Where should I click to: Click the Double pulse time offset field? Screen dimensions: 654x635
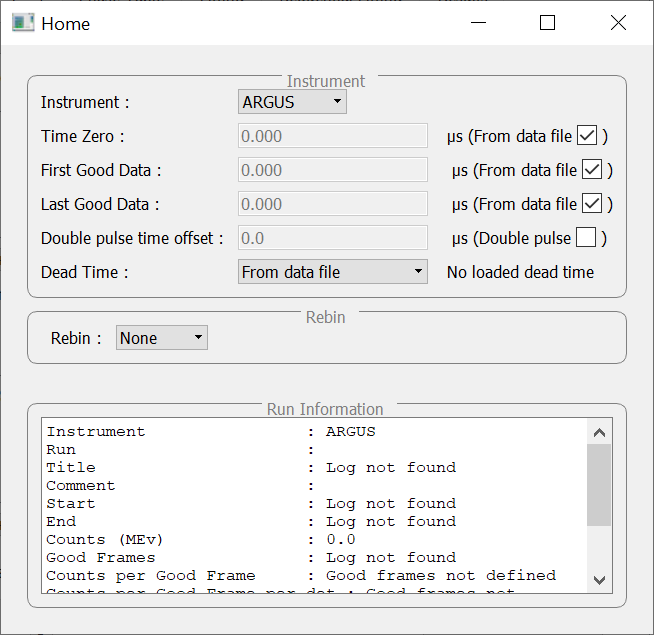(x=332, y=238)
